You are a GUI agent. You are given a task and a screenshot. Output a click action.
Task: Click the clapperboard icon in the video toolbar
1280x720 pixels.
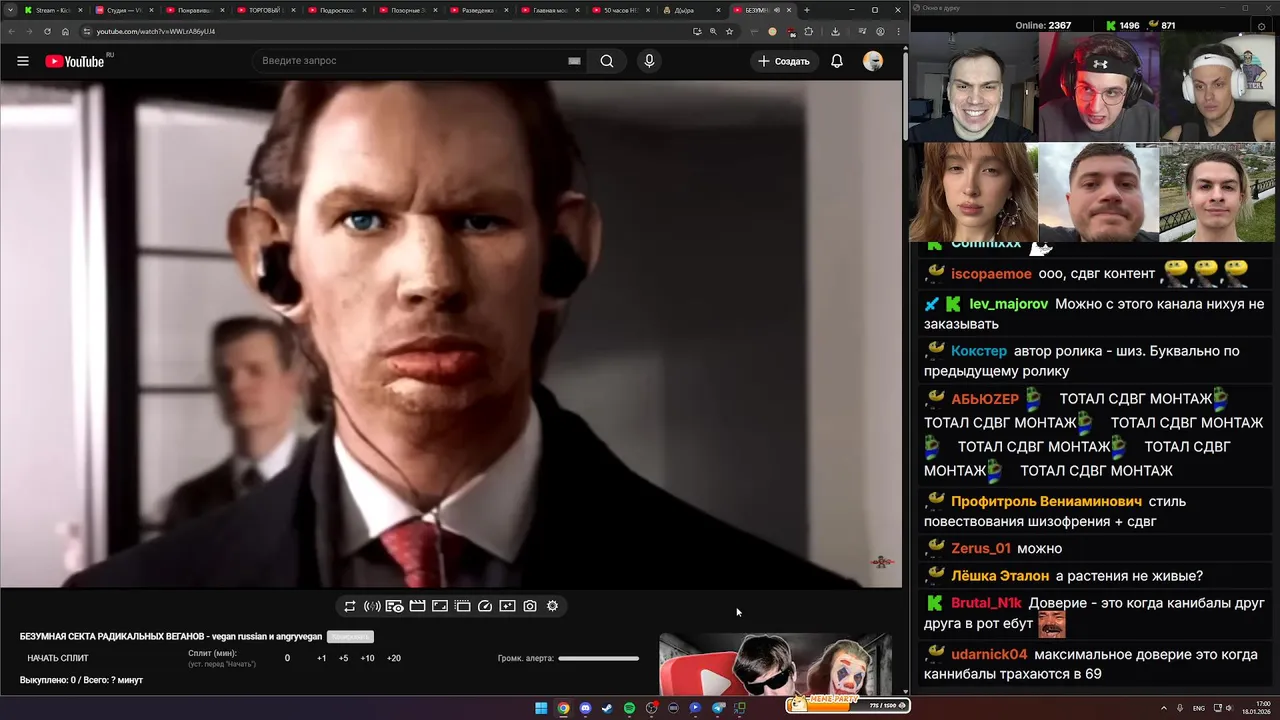pyautogui.click(x=417, y=606)
